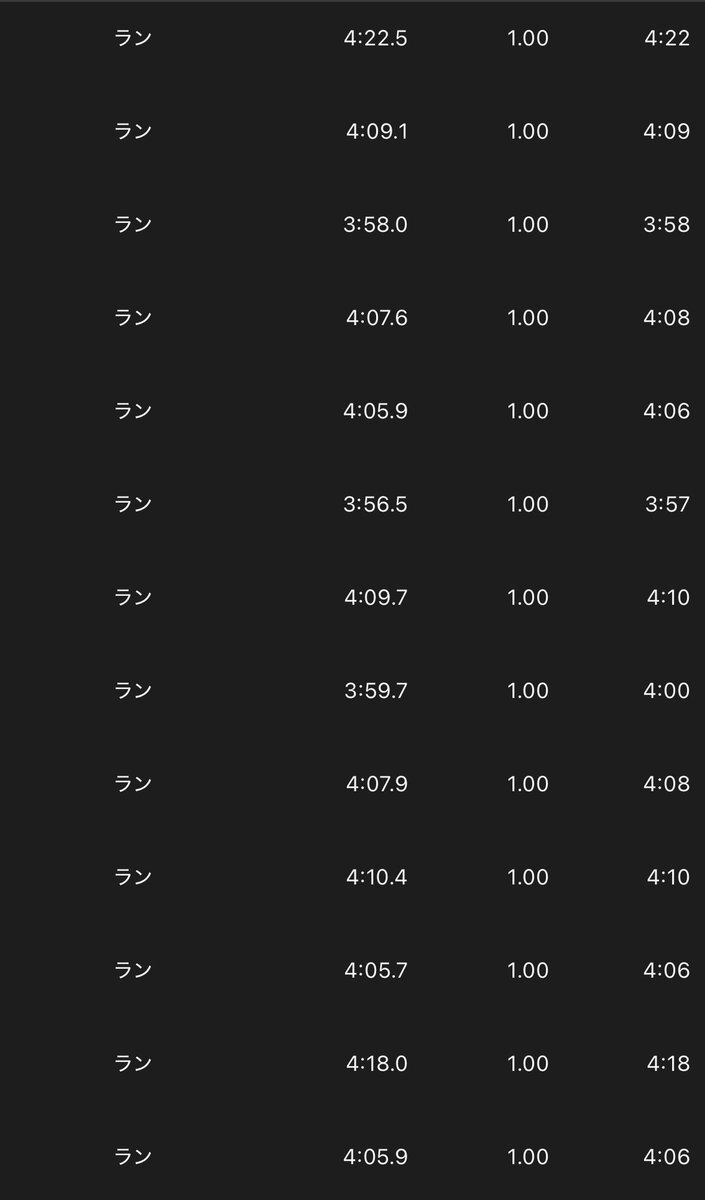This screenshot has height=1200, width=705.
Task: Click the pace value 3:57
Action: [667, 504]
